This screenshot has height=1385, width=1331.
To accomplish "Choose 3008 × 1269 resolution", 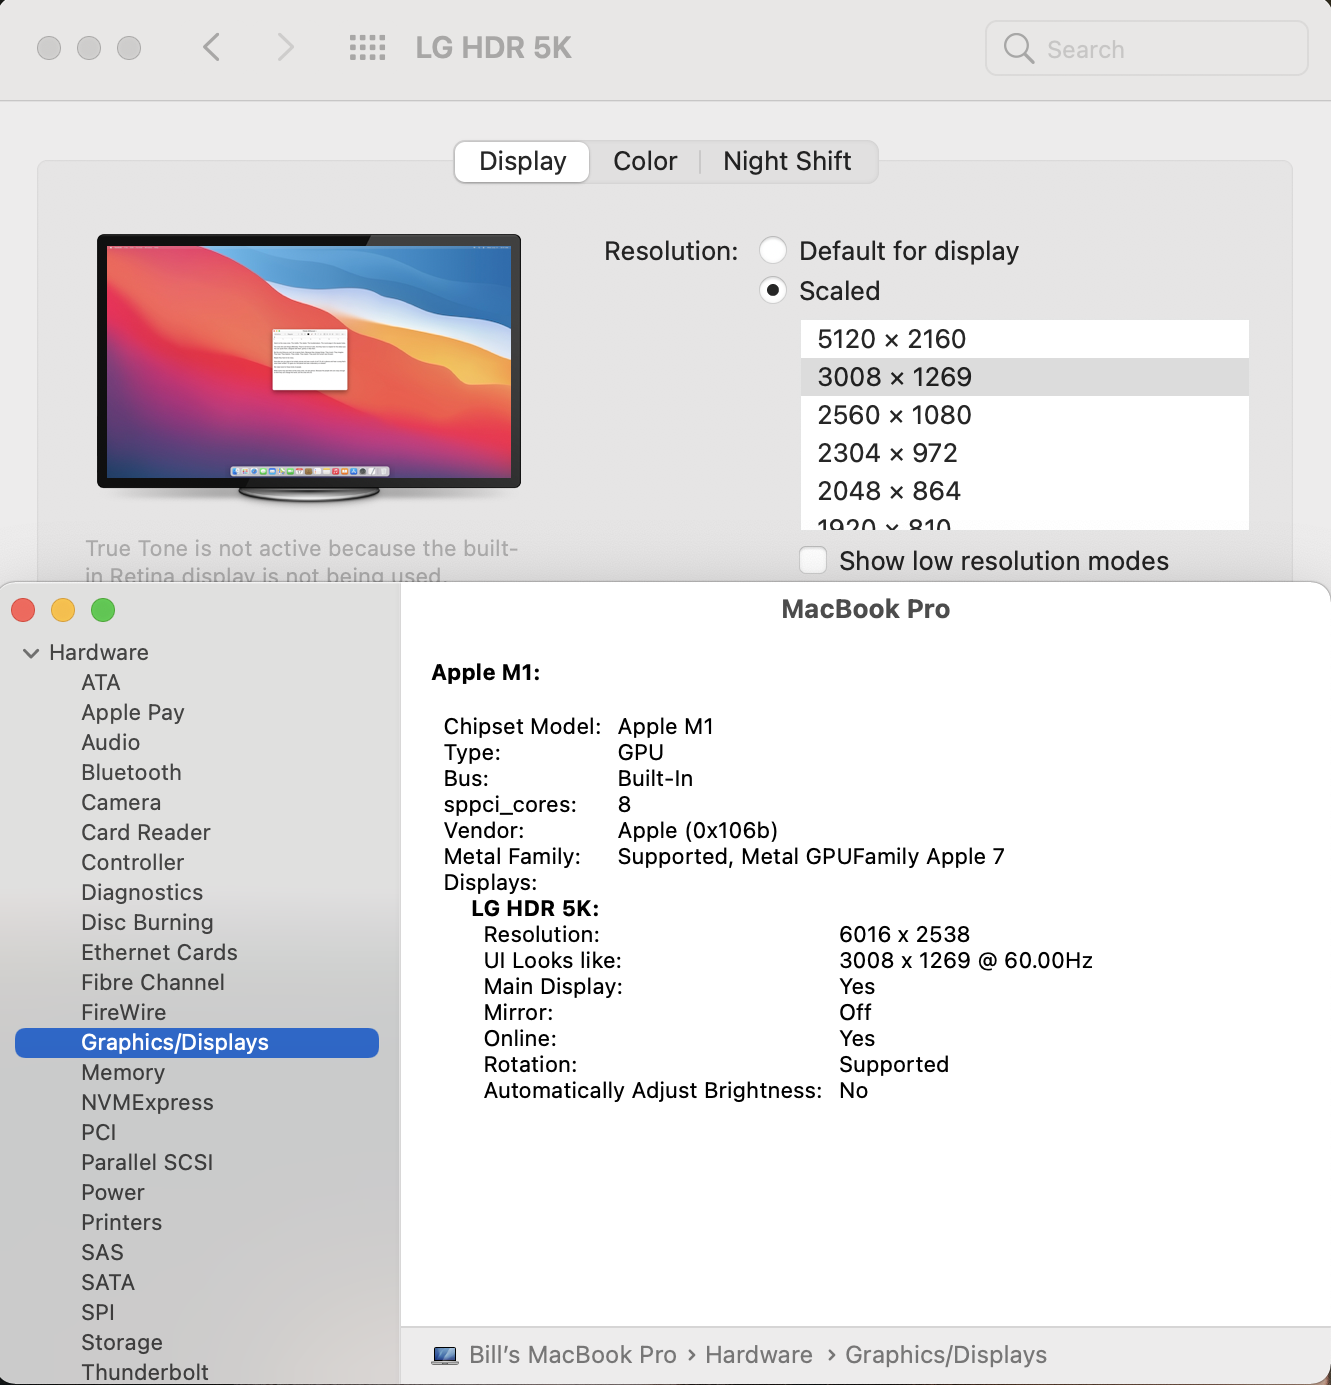I will click(1025, 377).
